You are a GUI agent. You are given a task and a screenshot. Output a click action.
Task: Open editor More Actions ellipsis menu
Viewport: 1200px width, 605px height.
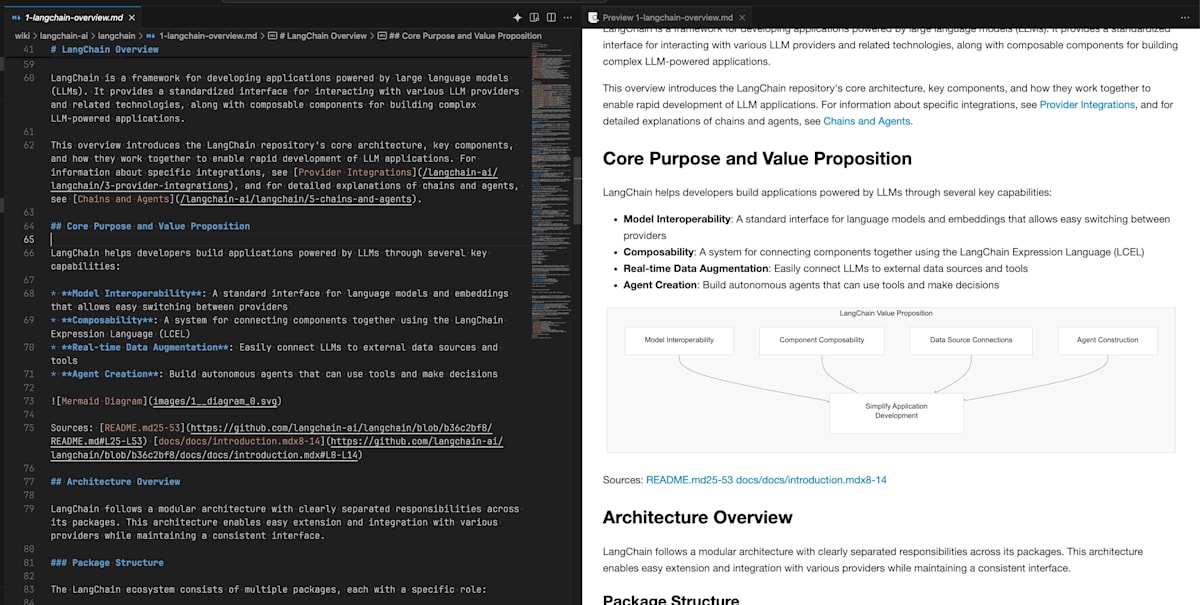[x=567, y=17]
